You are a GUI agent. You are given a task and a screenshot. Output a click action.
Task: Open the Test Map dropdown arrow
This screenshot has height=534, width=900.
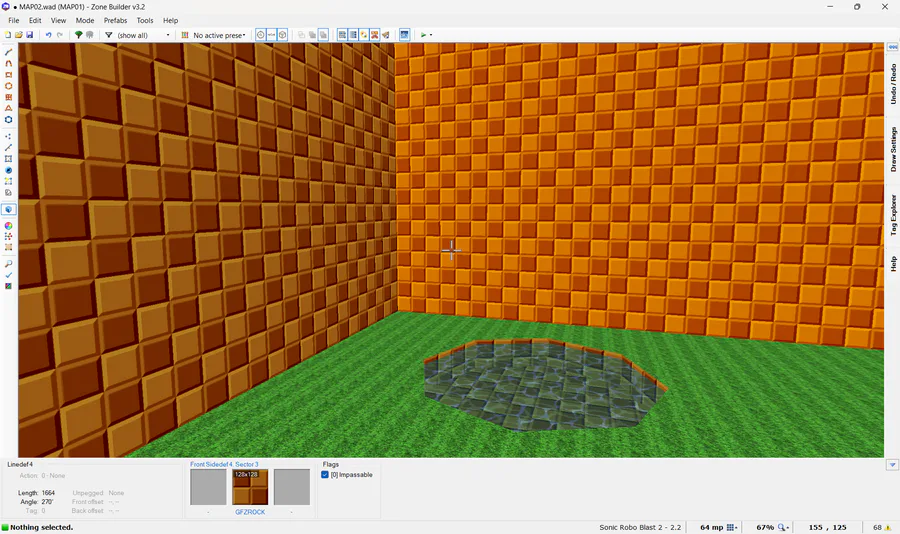pyautogui.click(x=431, y=35)
